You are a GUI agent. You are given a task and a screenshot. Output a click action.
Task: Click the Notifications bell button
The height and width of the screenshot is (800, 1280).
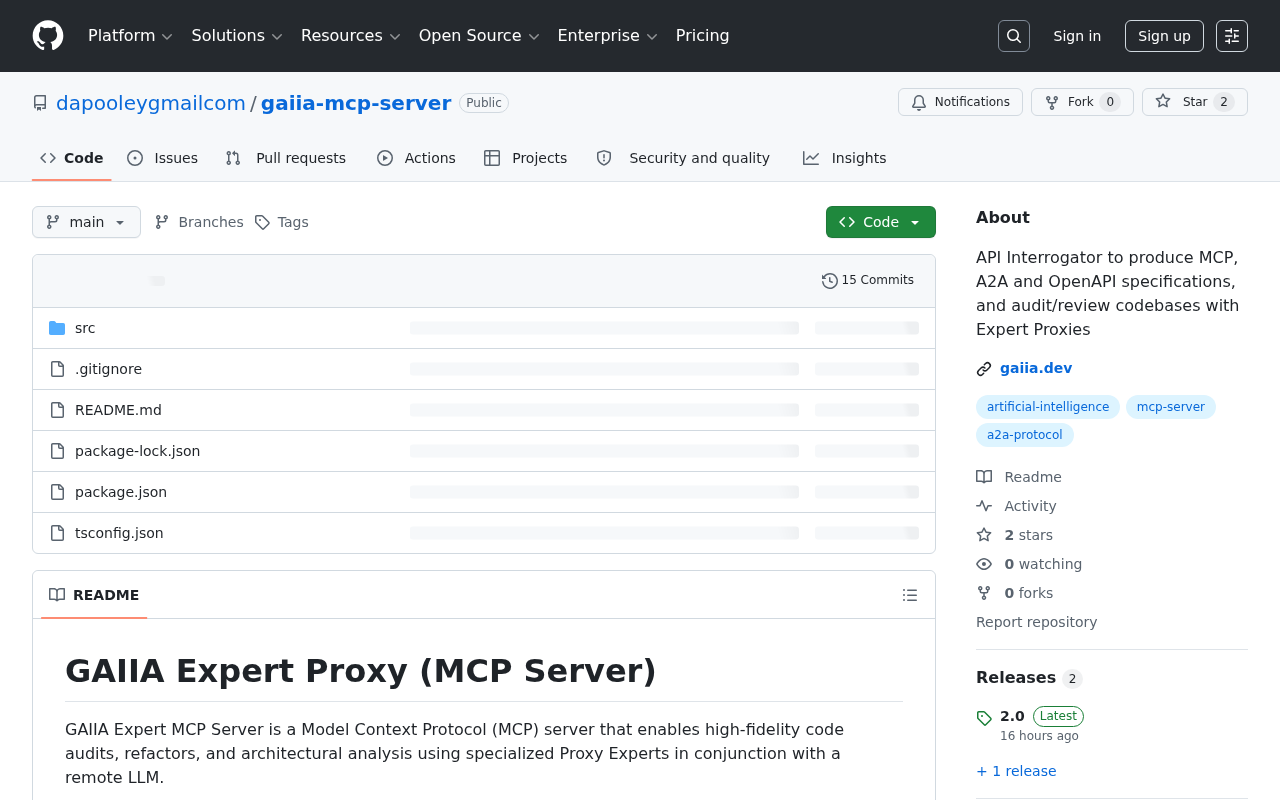(x=960, y=102)
